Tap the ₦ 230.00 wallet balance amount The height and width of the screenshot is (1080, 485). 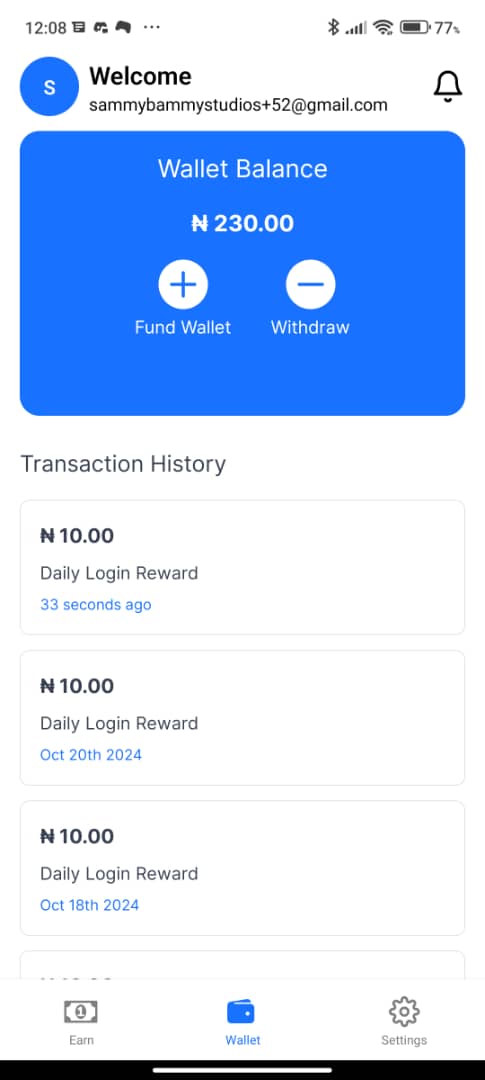coord(242,223)
